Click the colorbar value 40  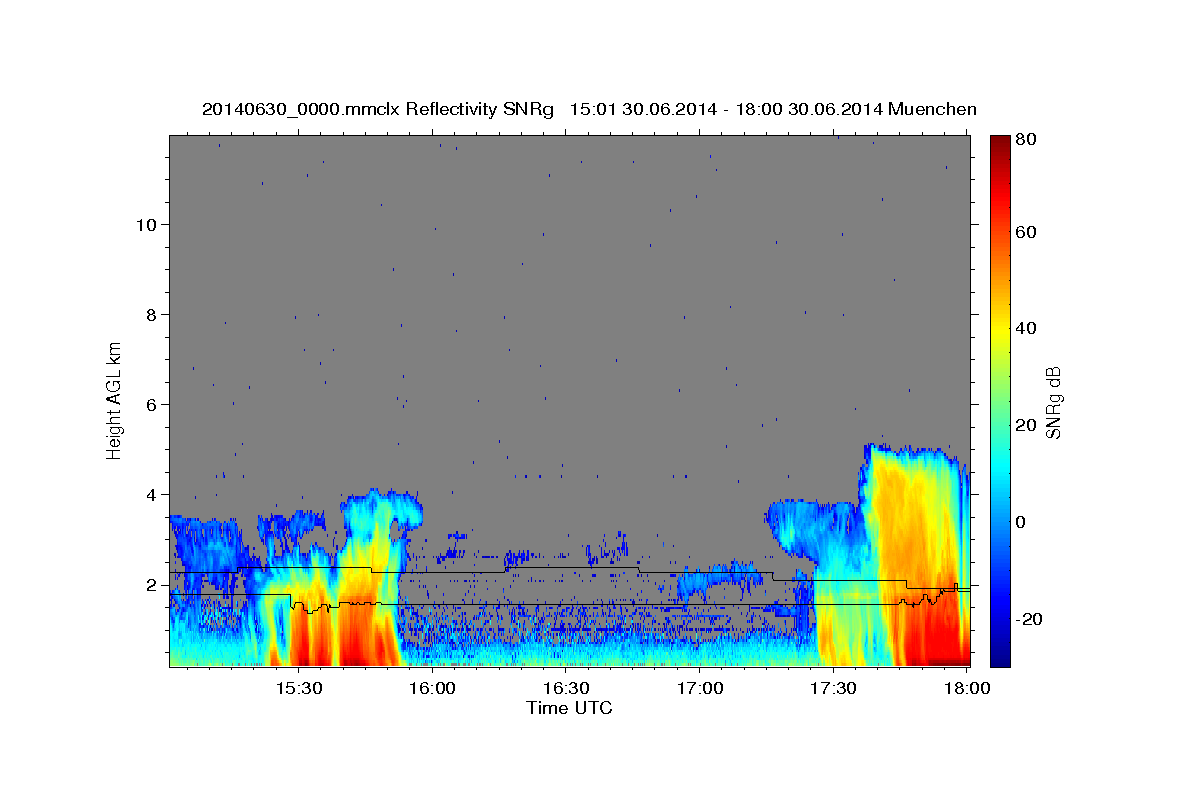tap(1026, 328)
